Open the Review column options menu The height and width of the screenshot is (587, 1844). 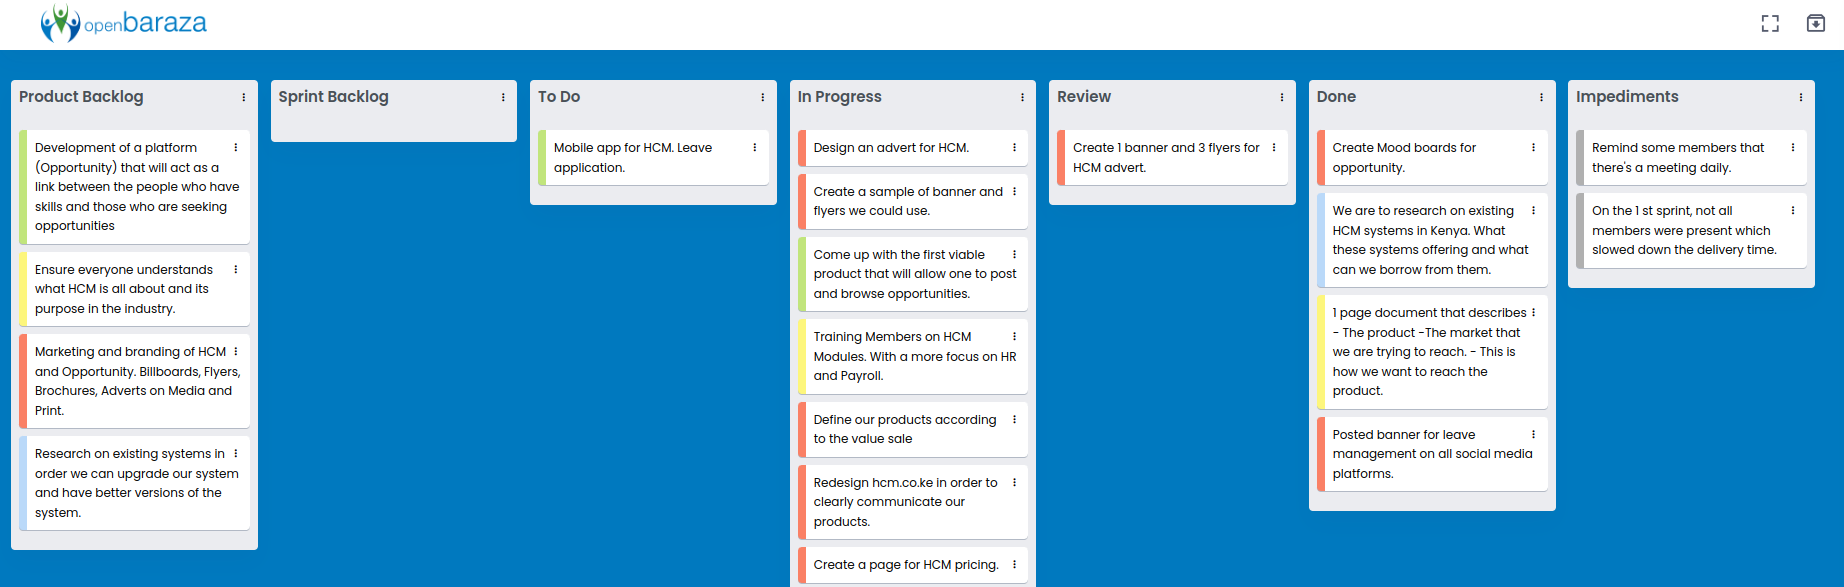1281,97
